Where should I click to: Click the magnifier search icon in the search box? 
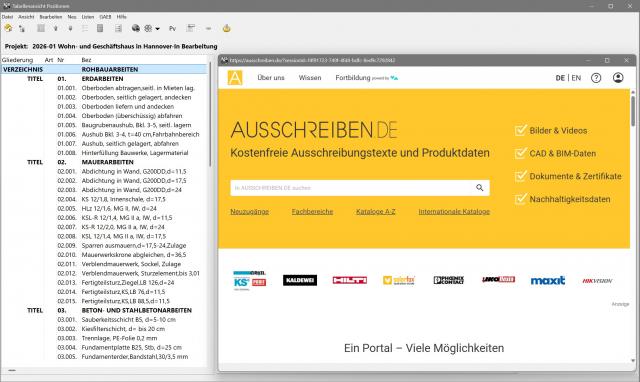(480, 188)
